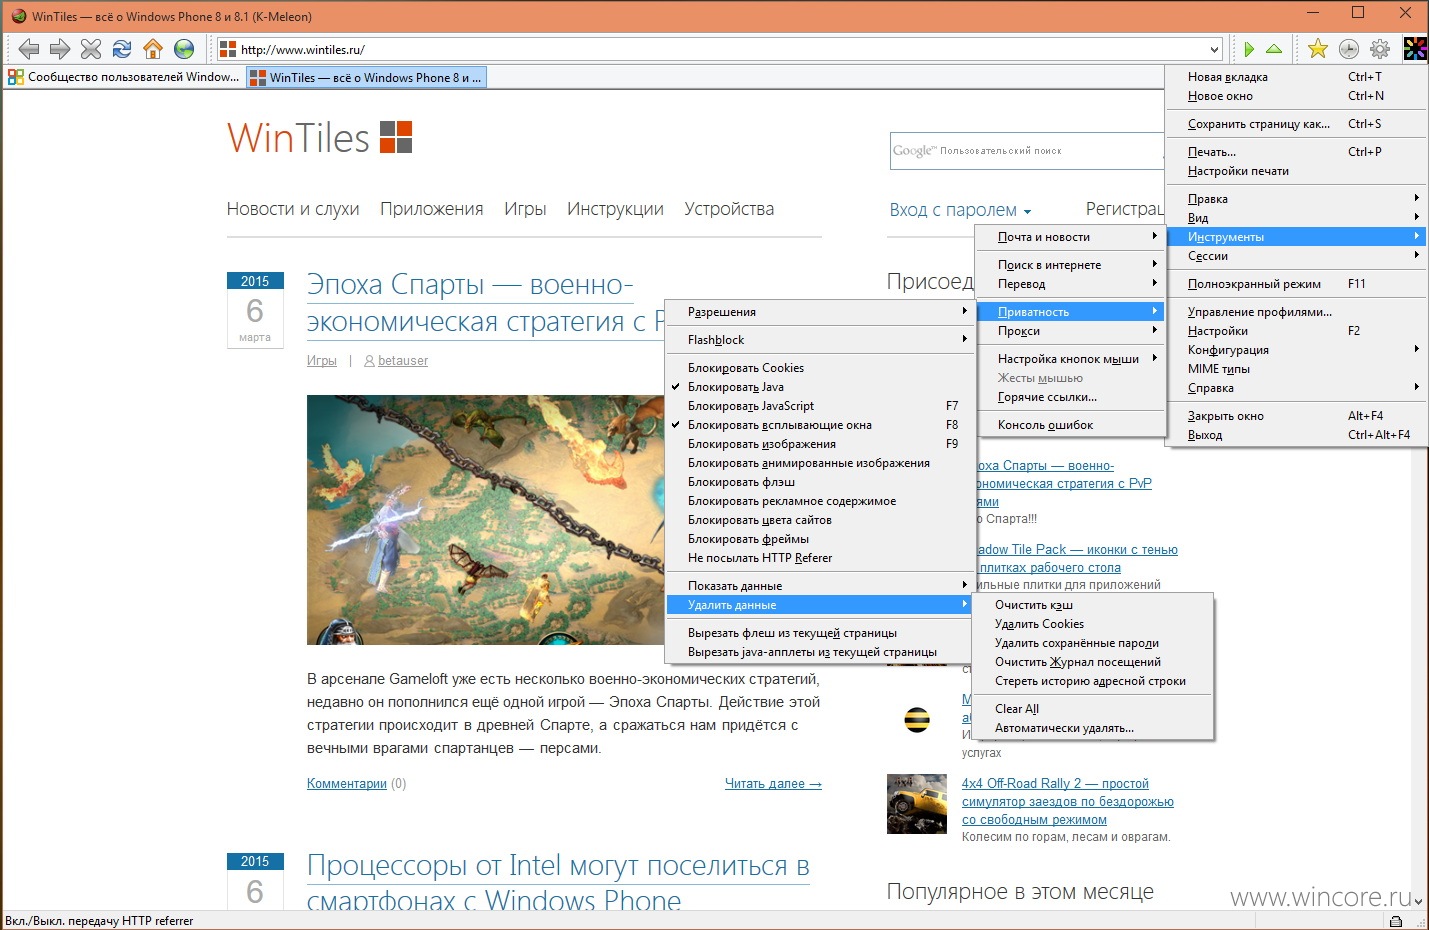Choose Автоматически удалять... menu item
This screenshot has height=930, width=1429.
(1093, 728)
